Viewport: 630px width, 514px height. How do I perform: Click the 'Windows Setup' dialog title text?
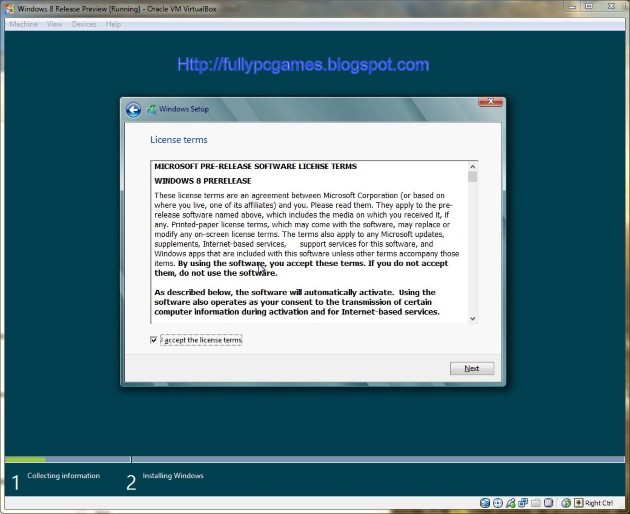click(x=184, y=109)
